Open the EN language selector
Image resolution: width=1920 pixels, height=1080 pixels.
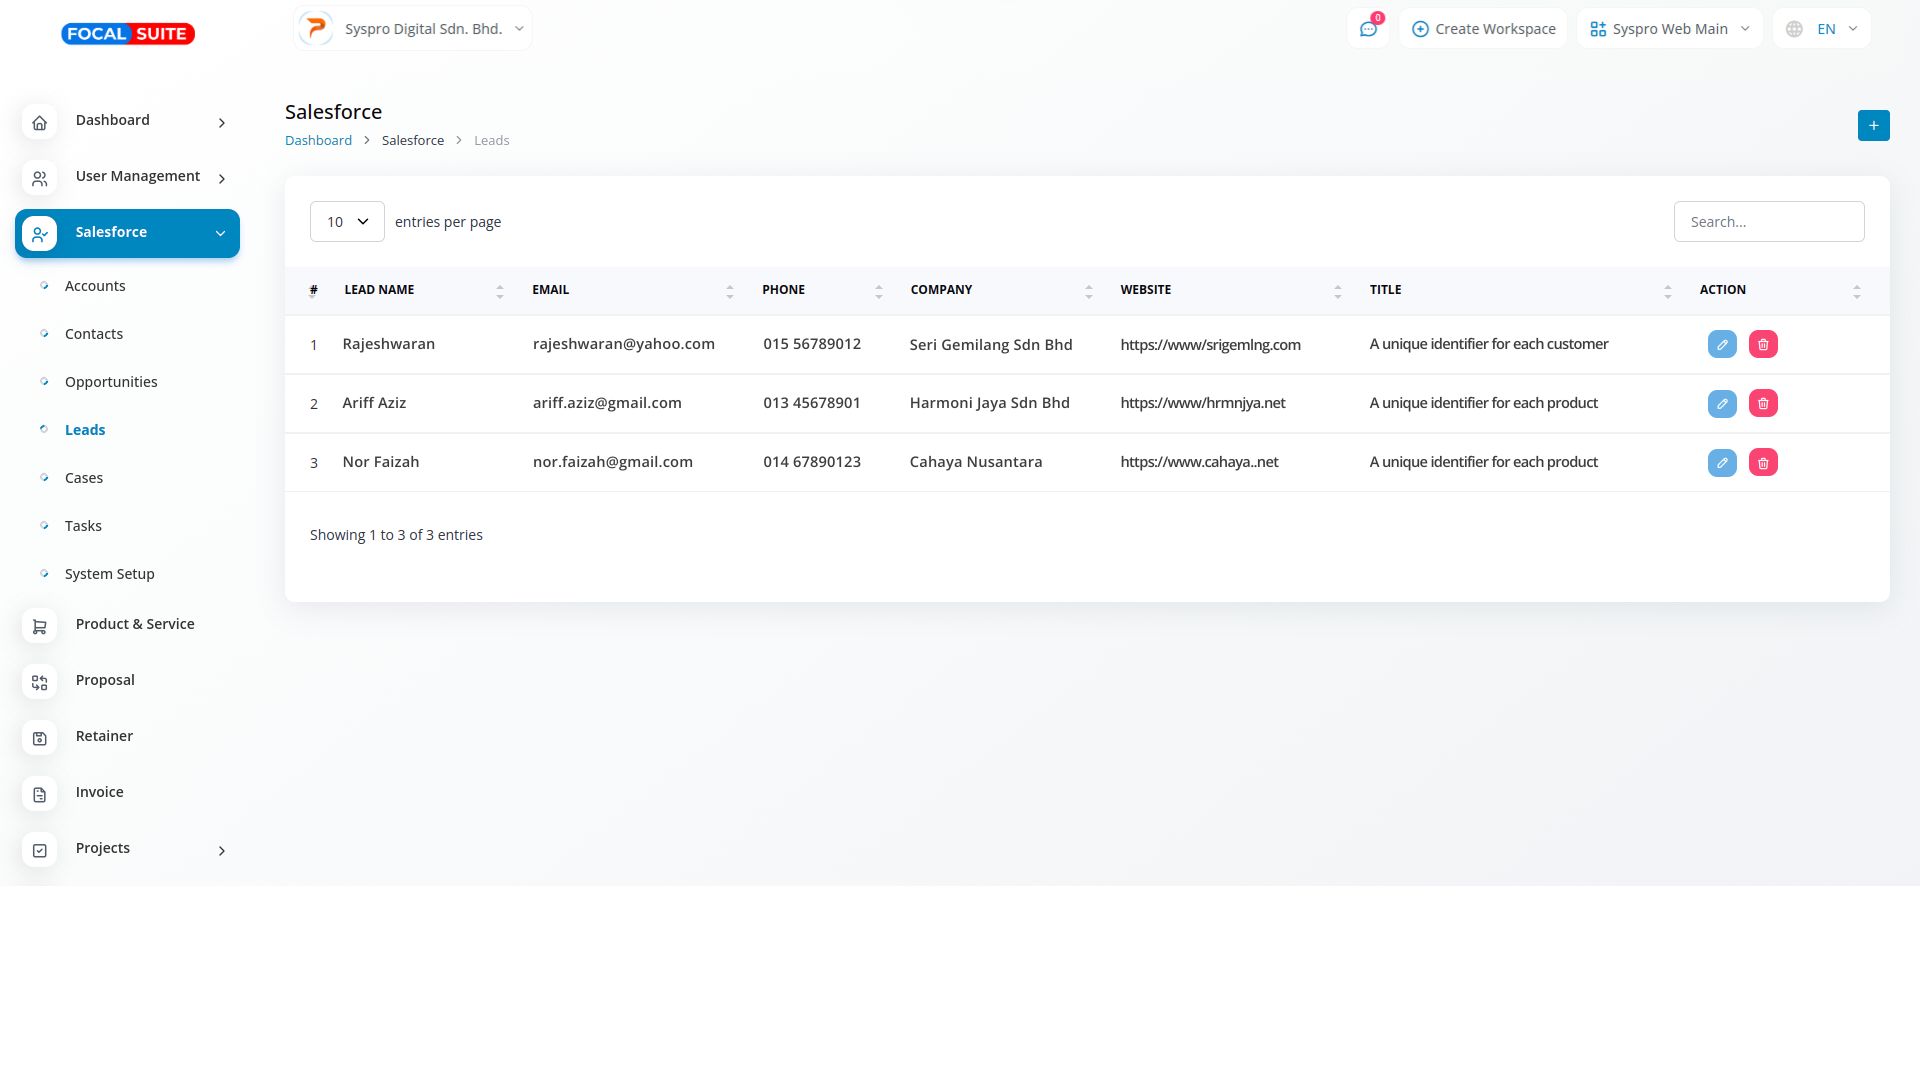pos(1822,29)
